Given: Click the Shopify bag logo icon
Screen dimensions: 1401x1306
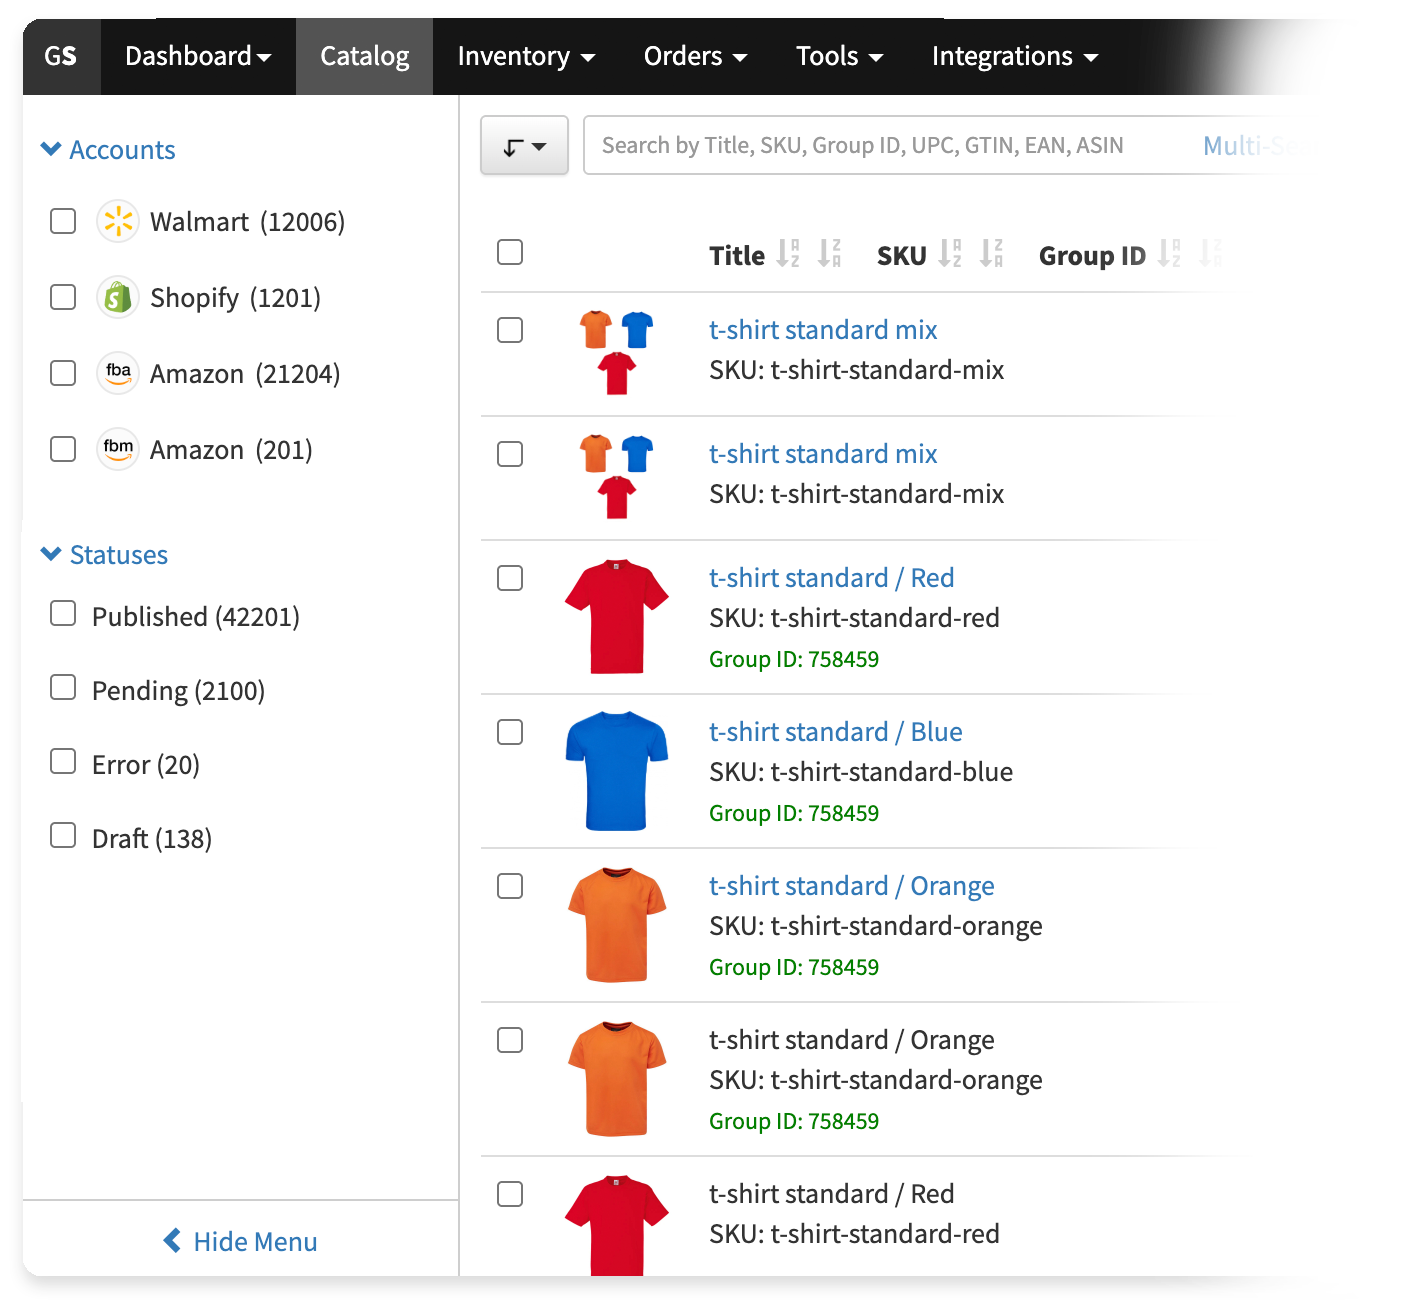Looking at the screenshot, I should 118,297.
